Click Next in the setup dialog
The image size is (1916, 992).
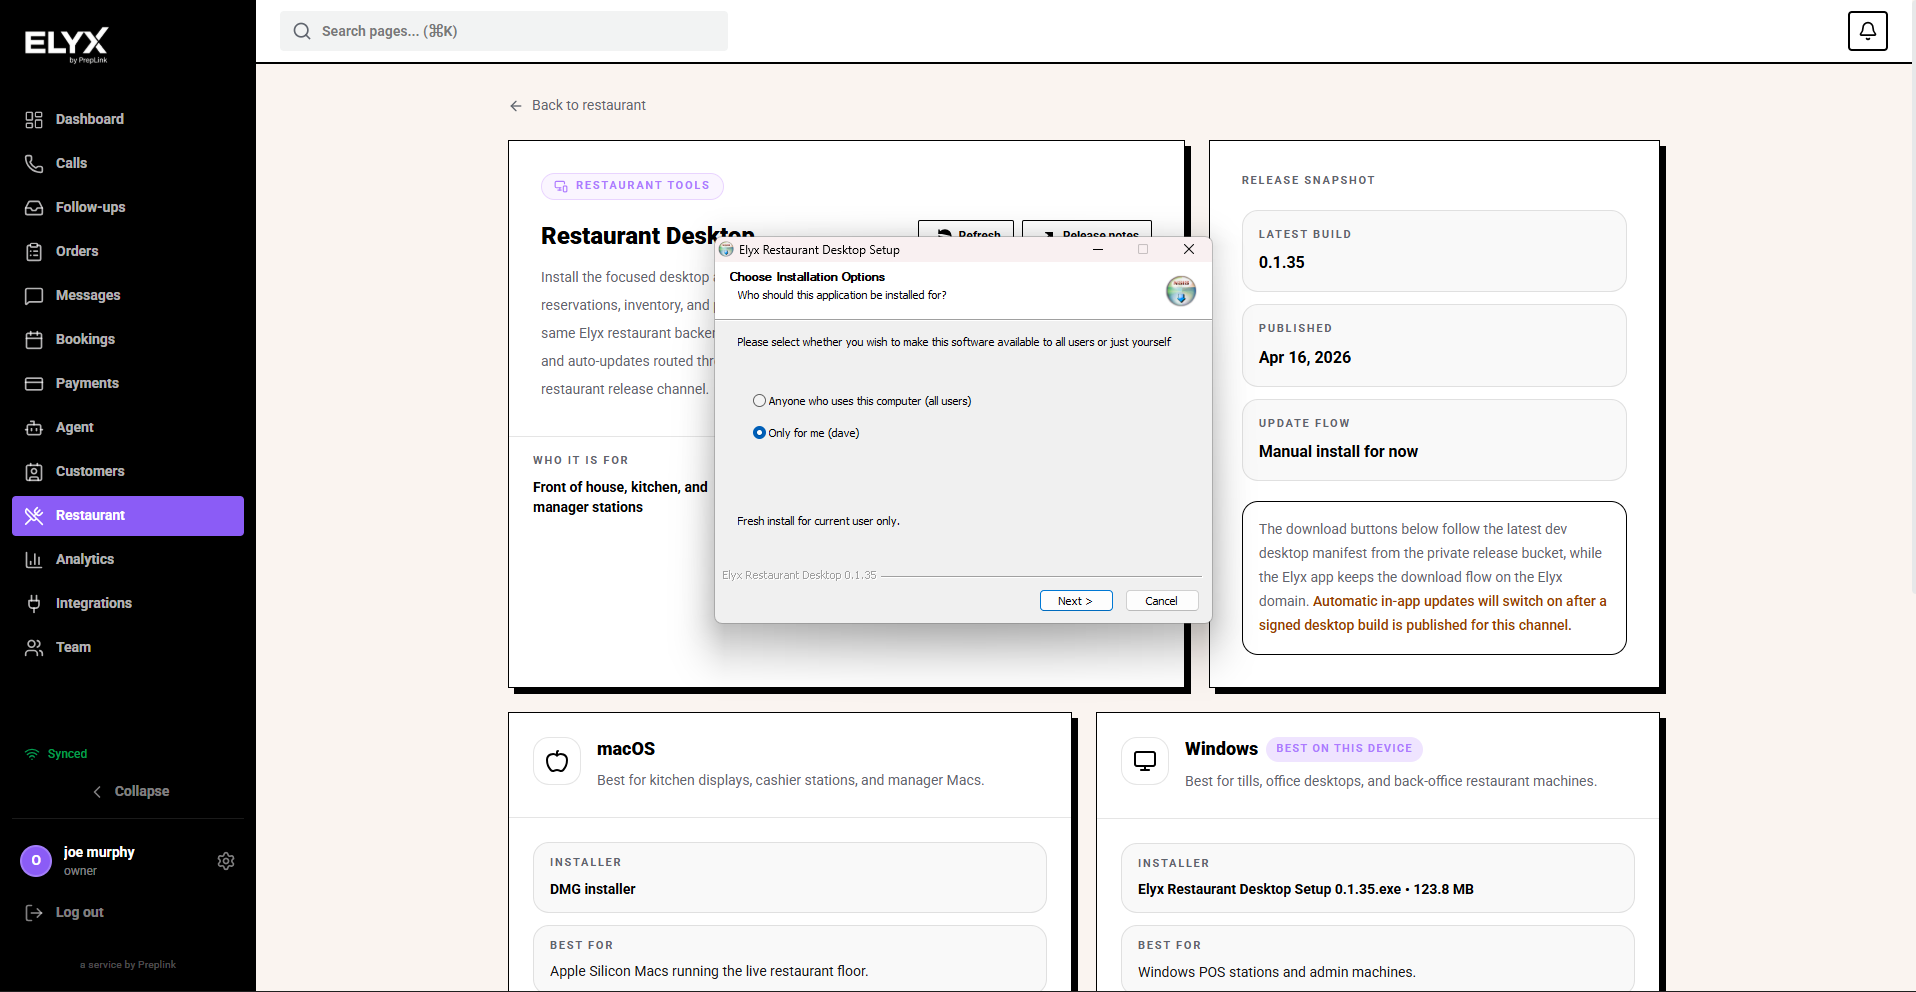(1076, 601)
